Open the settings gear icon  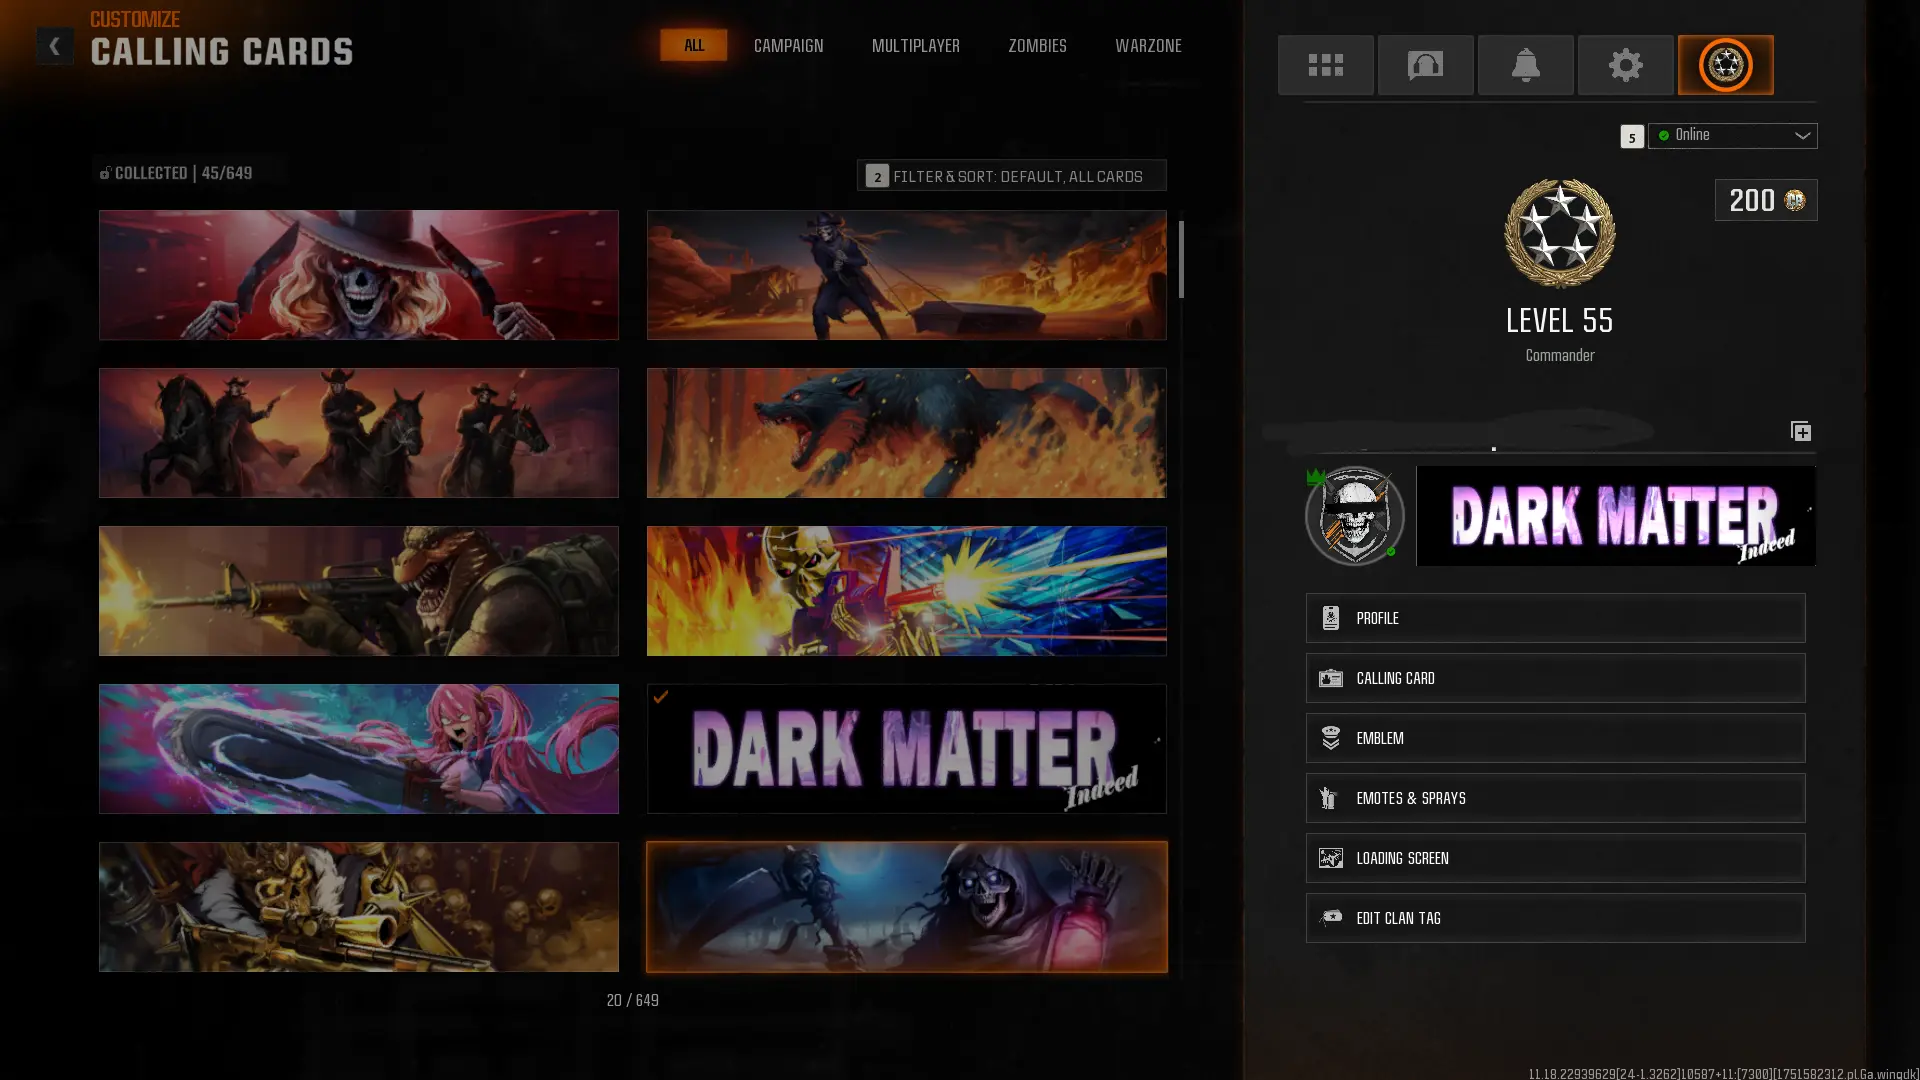coord(1625,65)
